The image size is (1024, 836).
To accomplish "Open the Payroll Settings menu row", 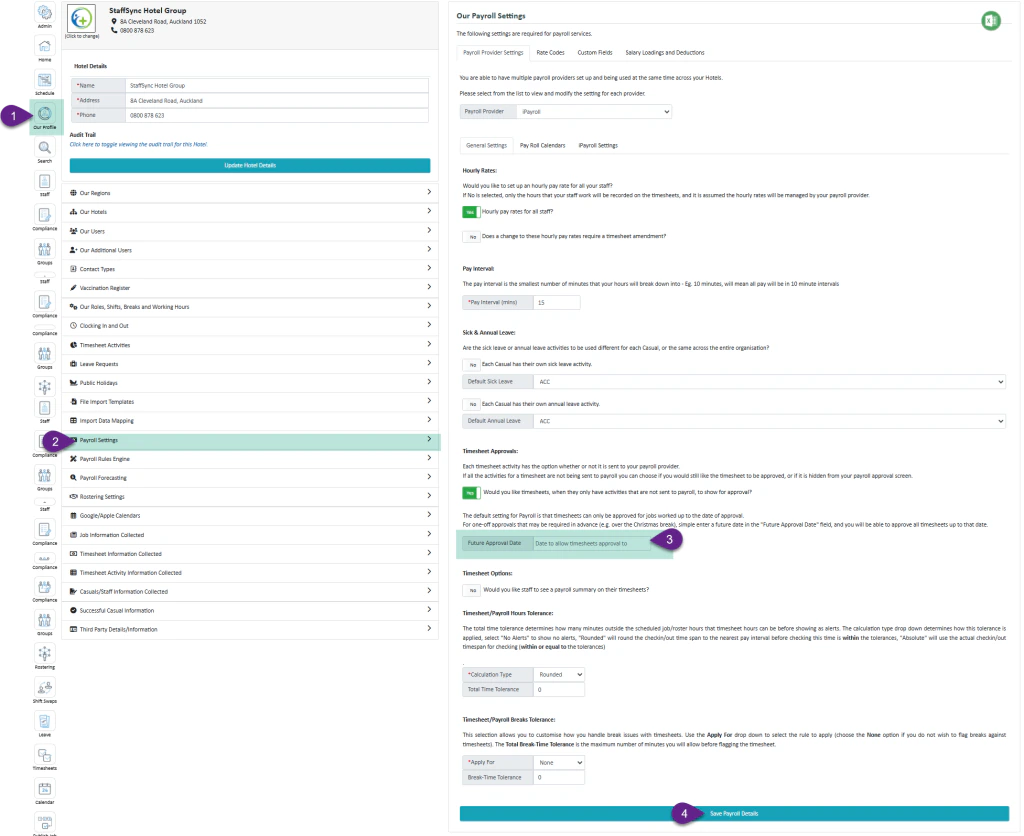I will click(251, 440).
